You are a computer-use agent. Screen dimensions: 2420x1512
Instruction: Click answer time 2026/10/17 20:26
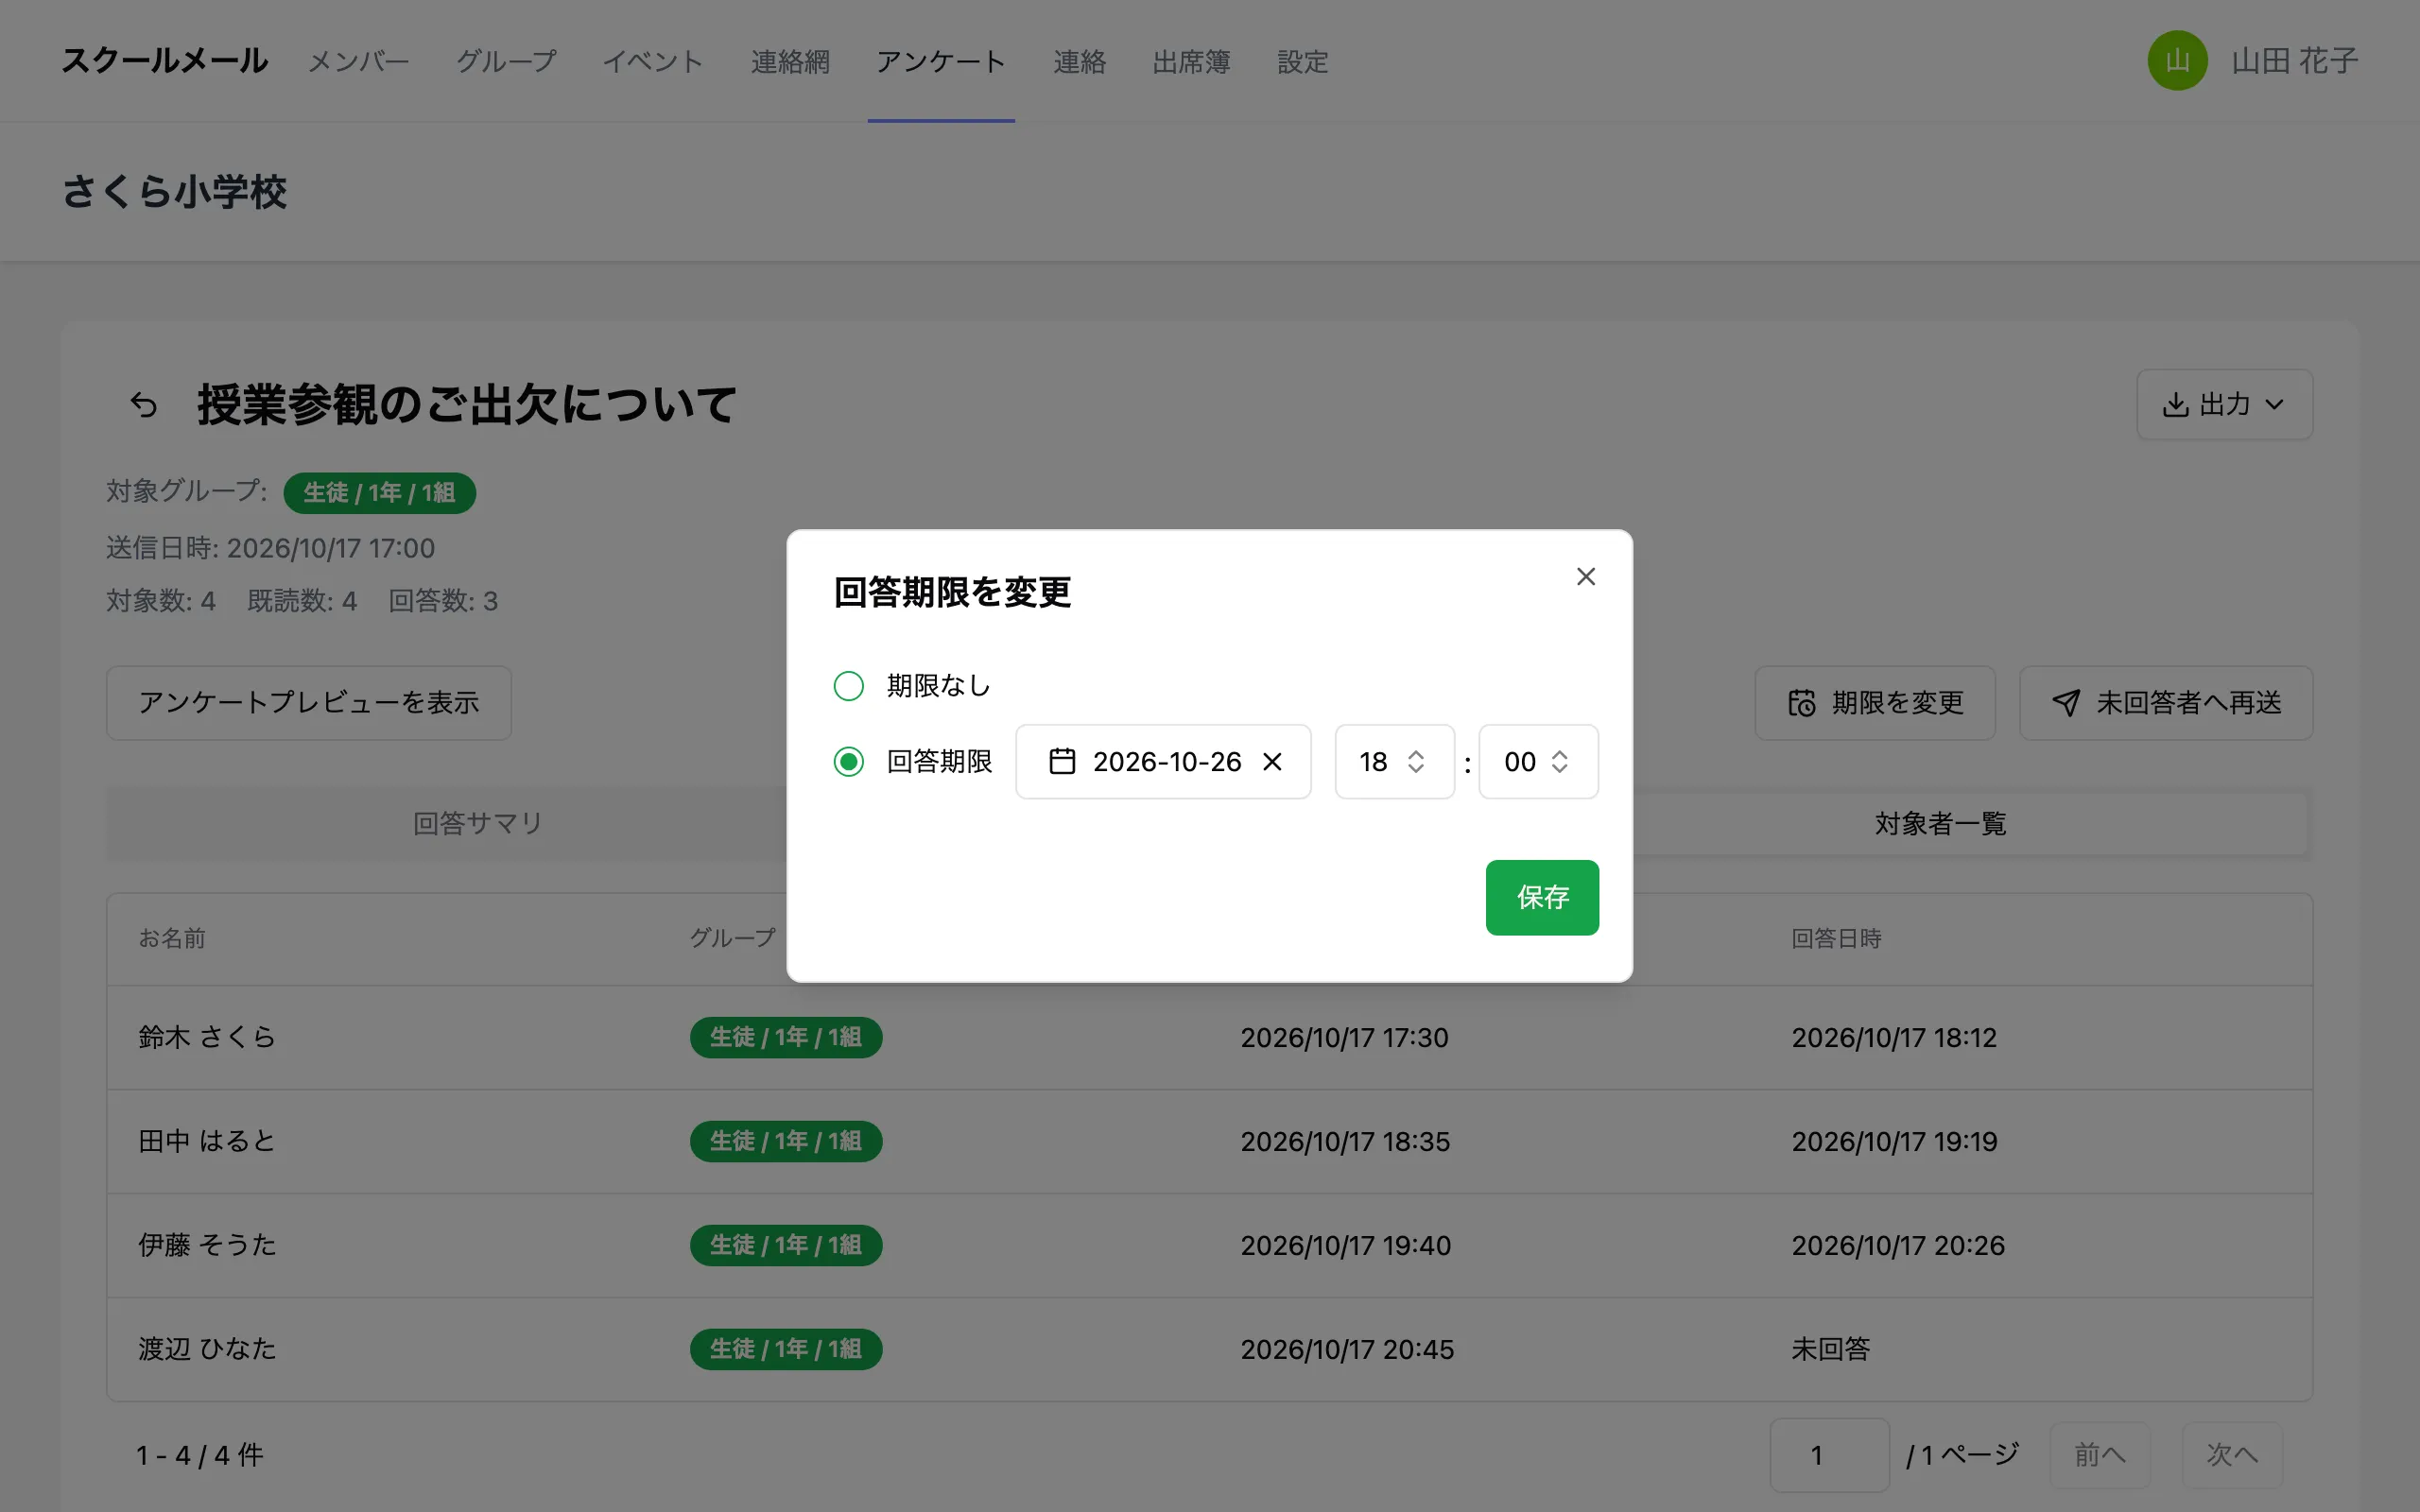point(1898,1245)
